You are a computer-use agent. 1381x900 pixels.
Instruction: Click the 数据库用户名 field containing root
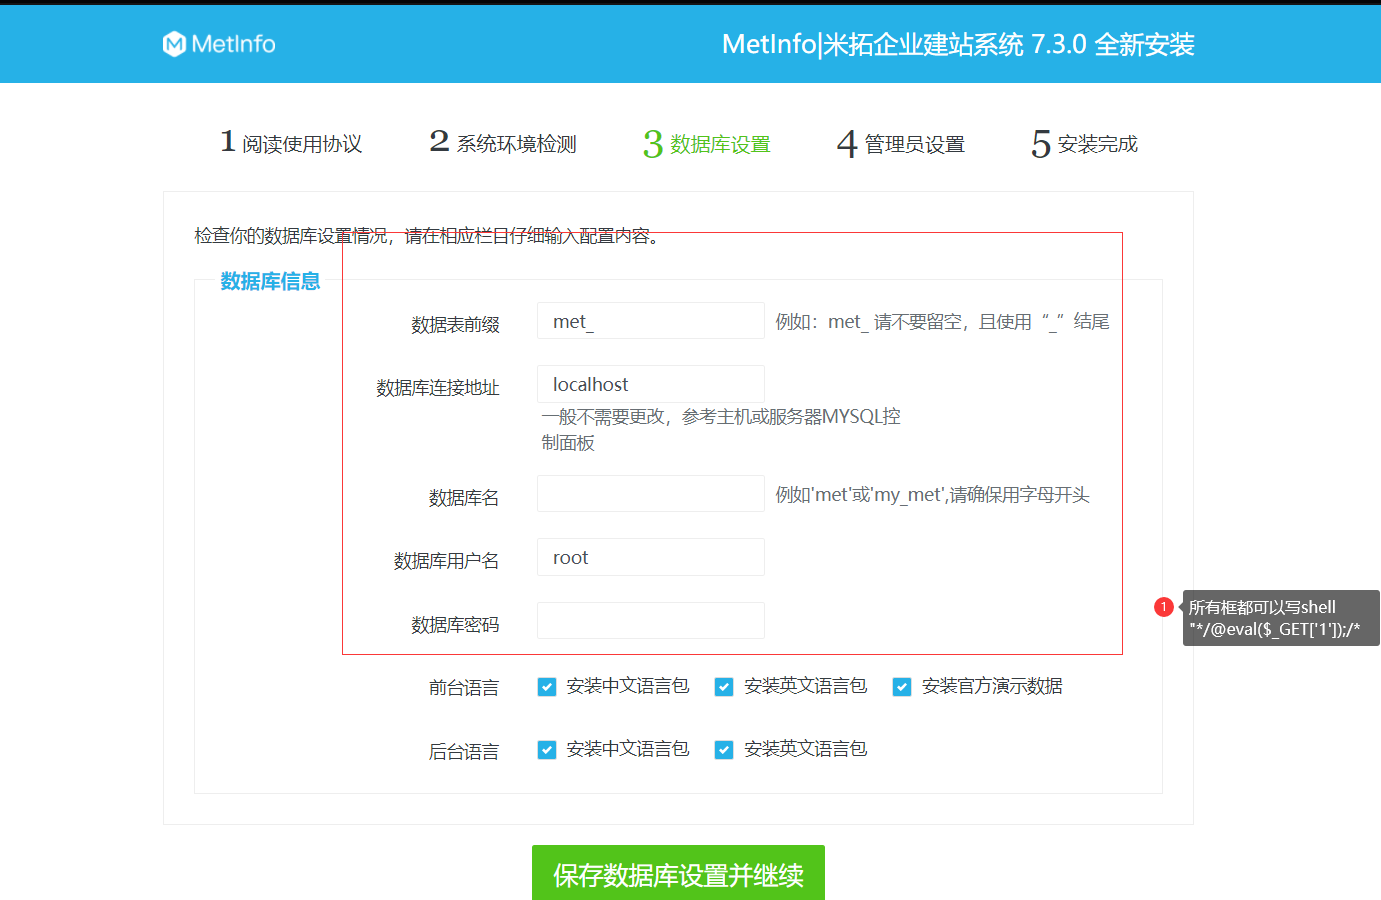650,557
